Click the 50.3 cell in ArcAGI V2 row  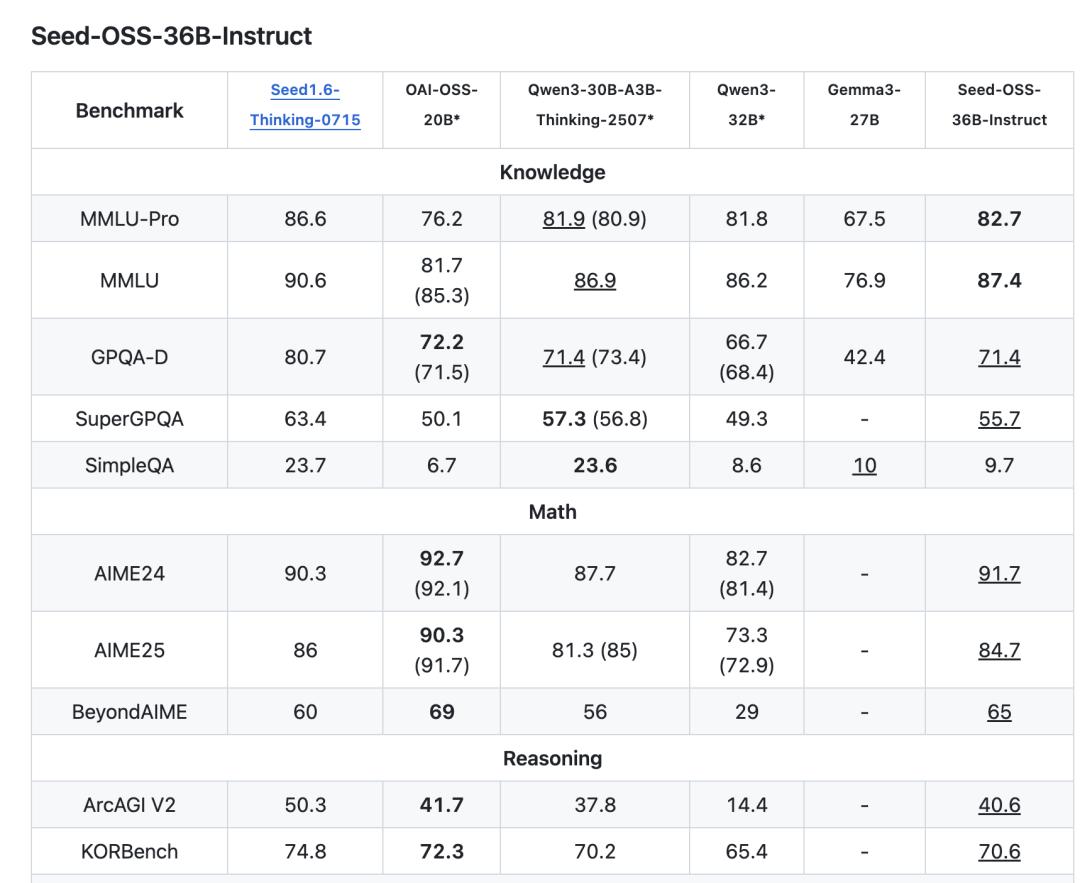tap(305, 804)
